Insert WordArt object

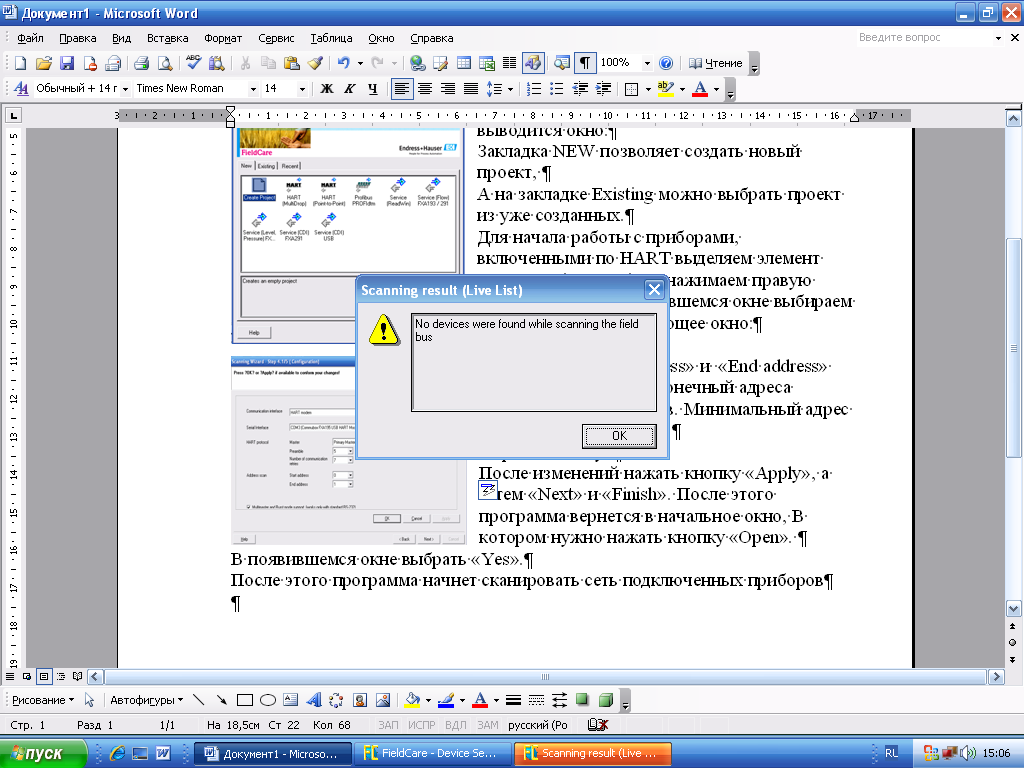[x=314, y=700]
